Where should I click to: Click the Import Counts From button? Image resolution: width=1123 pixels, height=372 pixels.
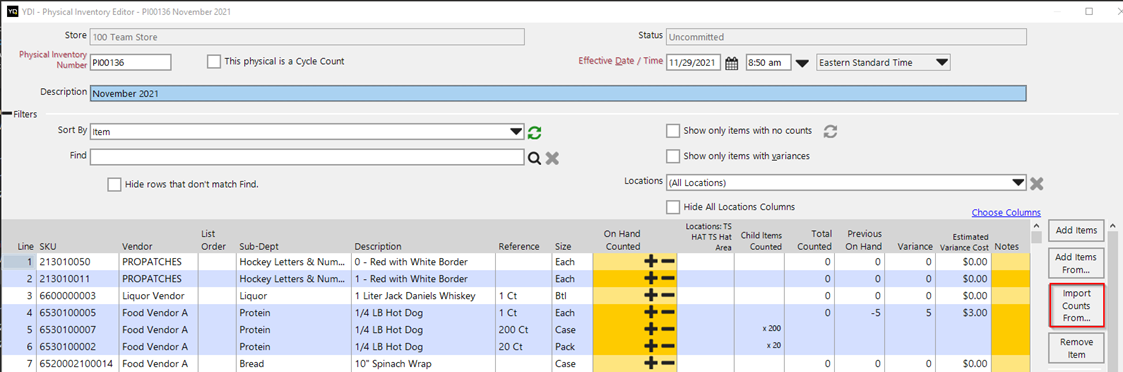point(1076,305)
